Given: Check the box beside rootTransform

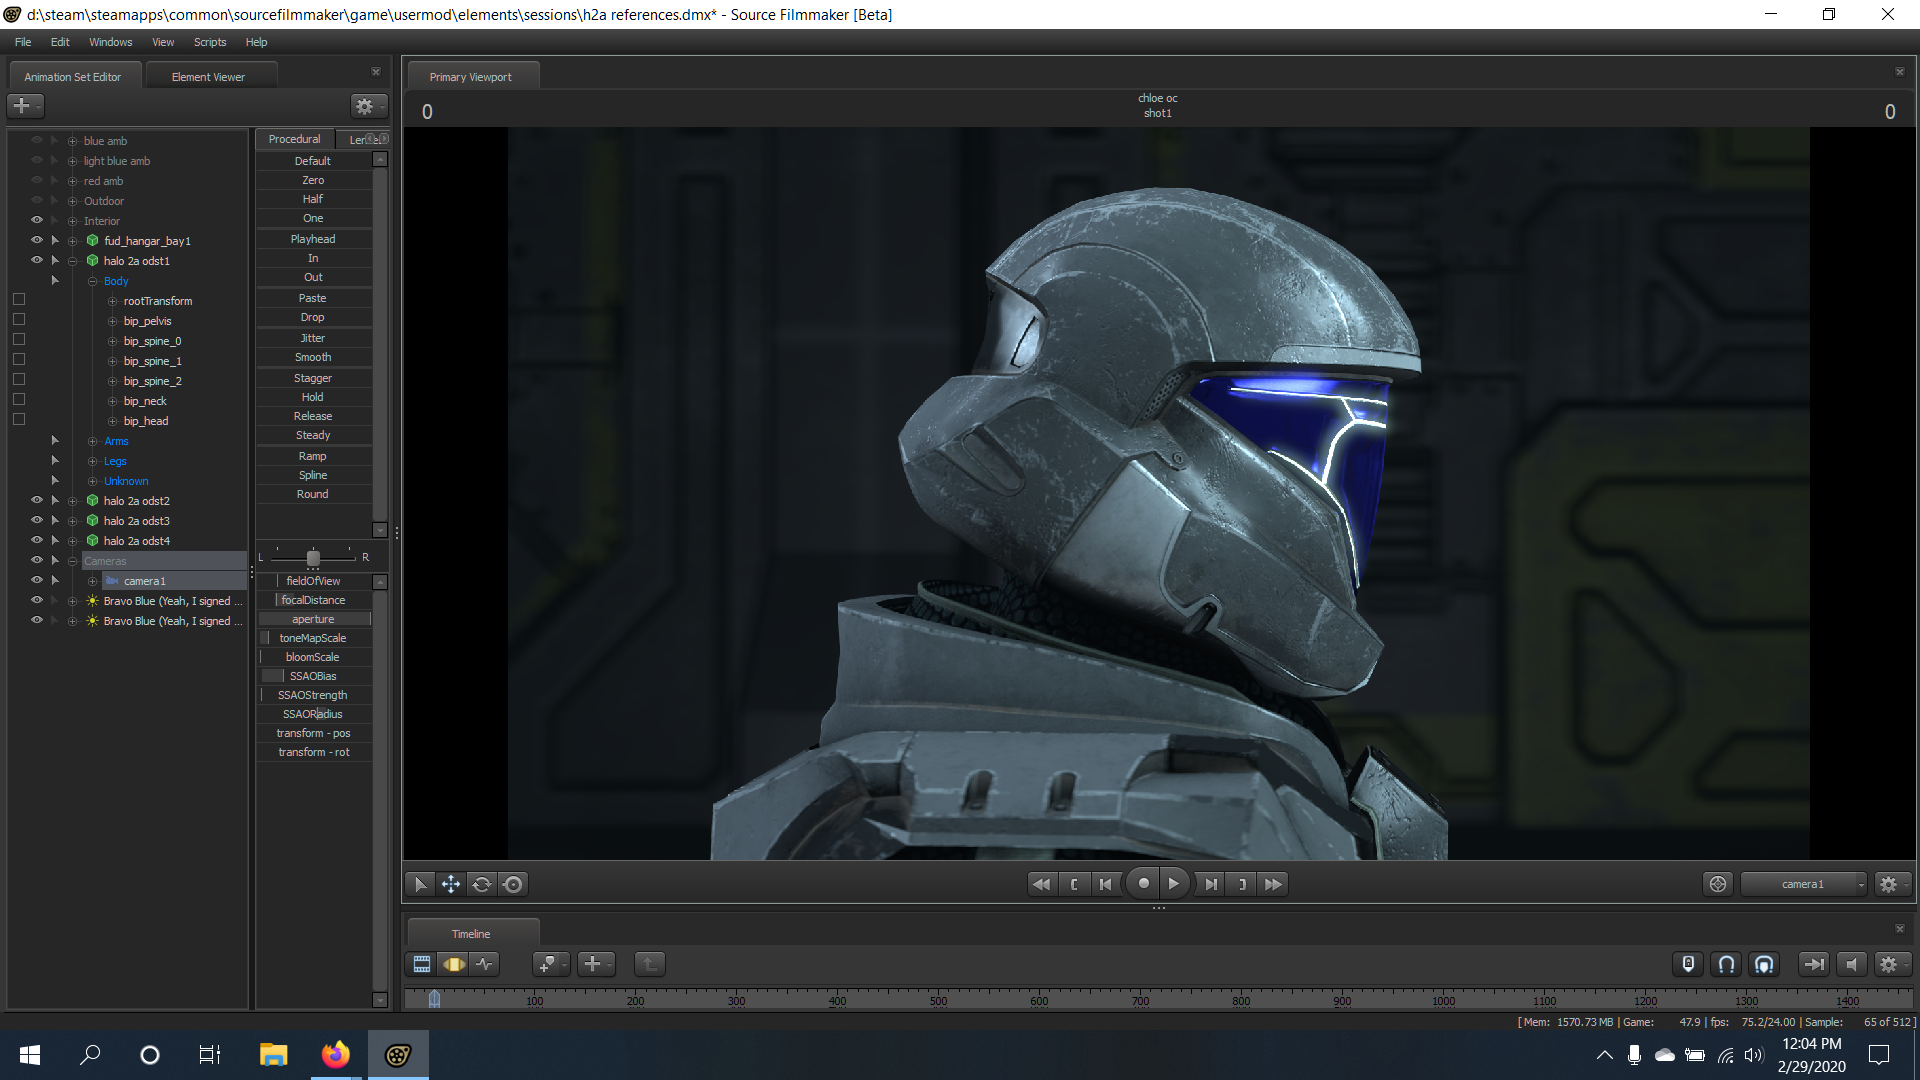Looking at the screenshot, I should 19,300.
